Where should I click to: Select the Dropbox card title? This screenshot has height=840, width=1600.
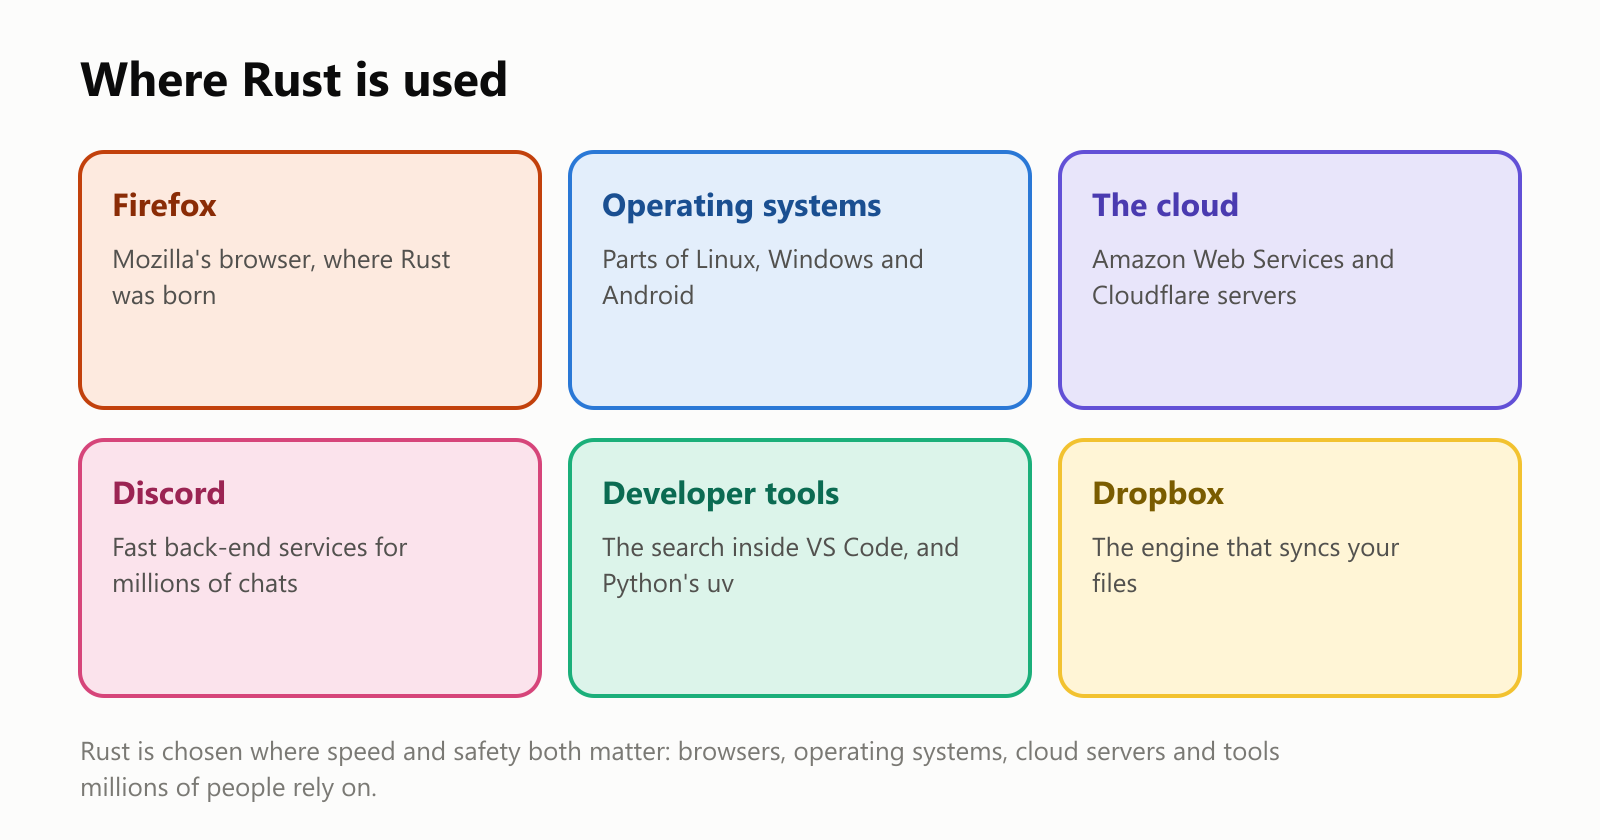(x=1158, y=493)
